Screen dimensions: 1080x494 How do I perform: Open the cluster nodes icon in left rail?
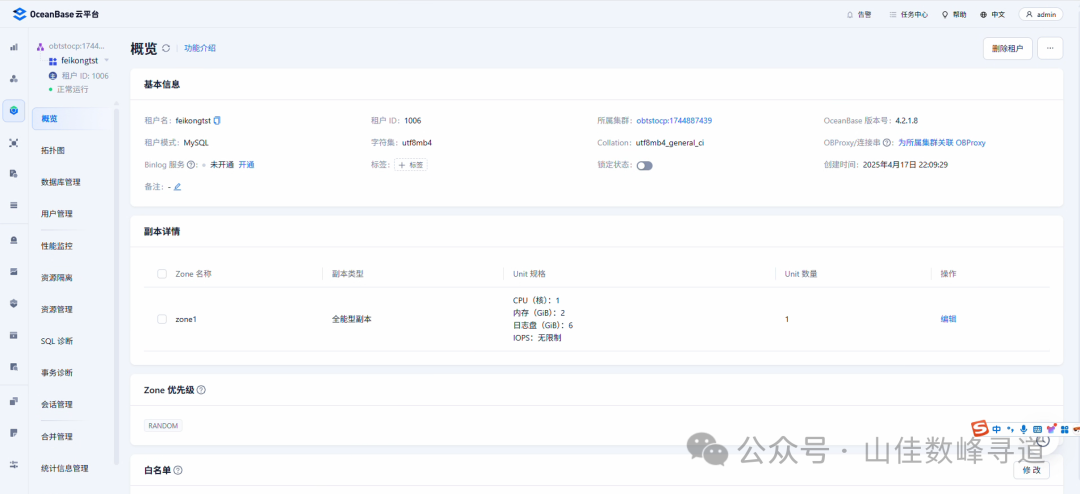pyautogui.click(x=14, y=79)
